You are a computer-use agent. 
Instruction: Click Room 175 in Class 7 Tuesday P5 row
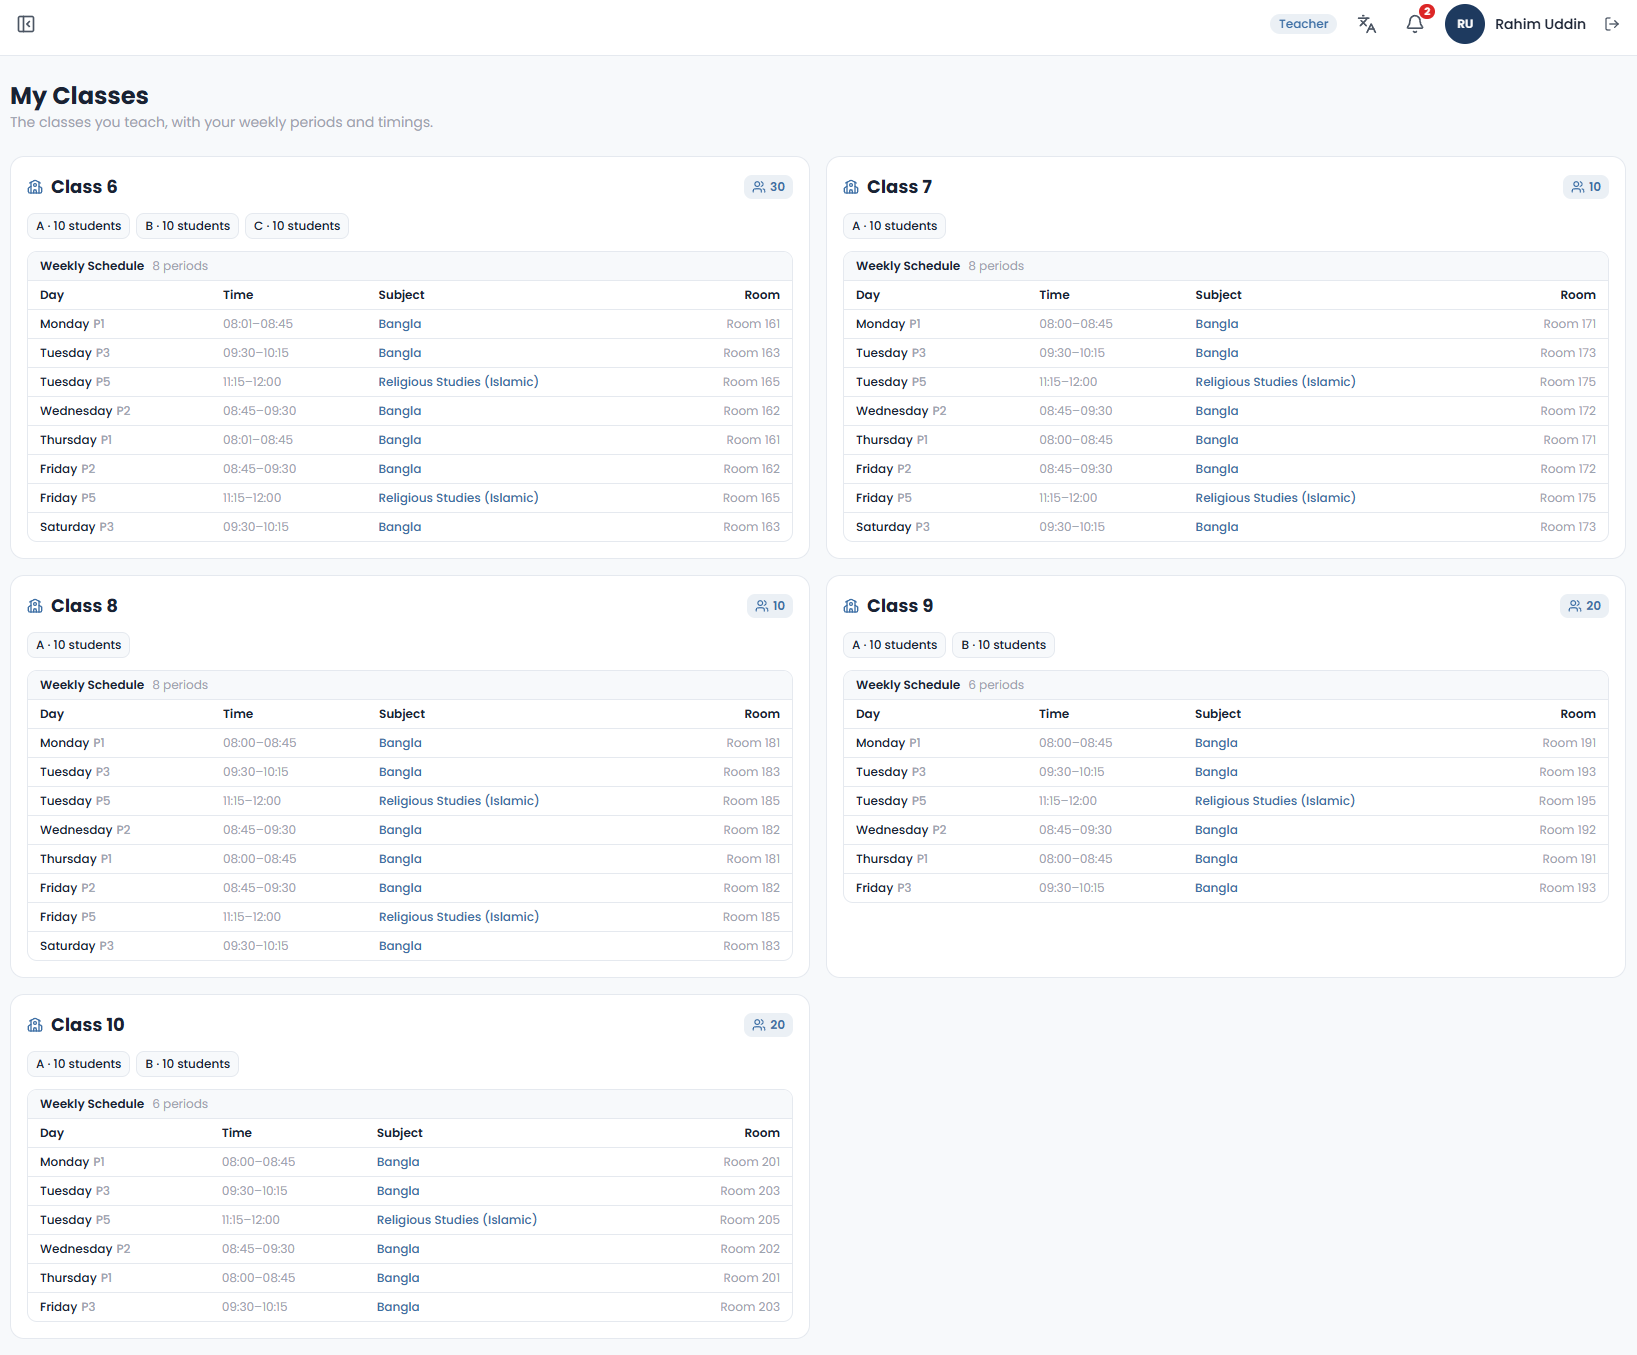pos(1568,382)
